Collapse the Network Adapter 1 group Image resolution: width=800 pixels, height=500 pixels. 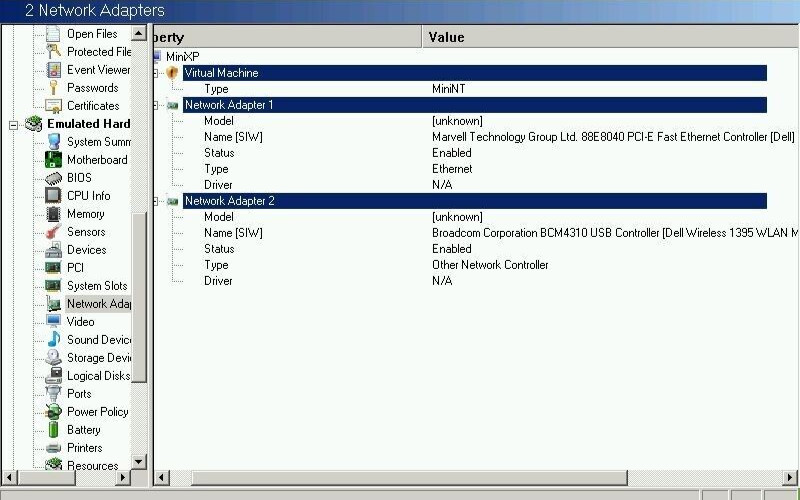156,106
